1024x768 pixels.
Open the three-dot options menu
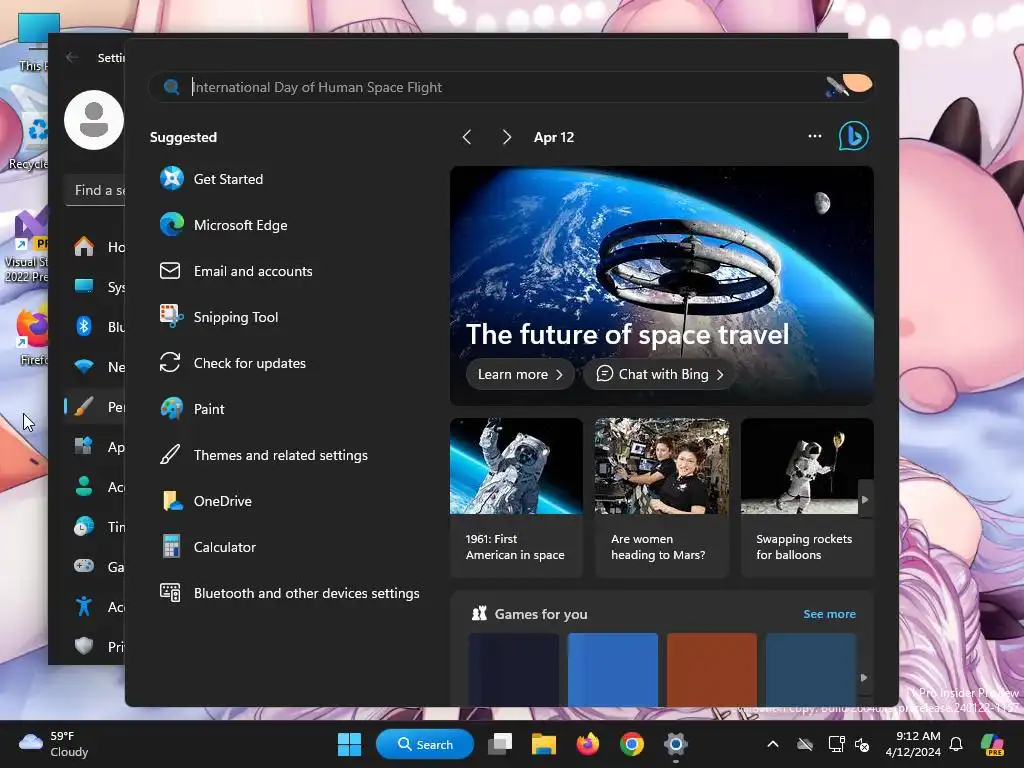814,136
